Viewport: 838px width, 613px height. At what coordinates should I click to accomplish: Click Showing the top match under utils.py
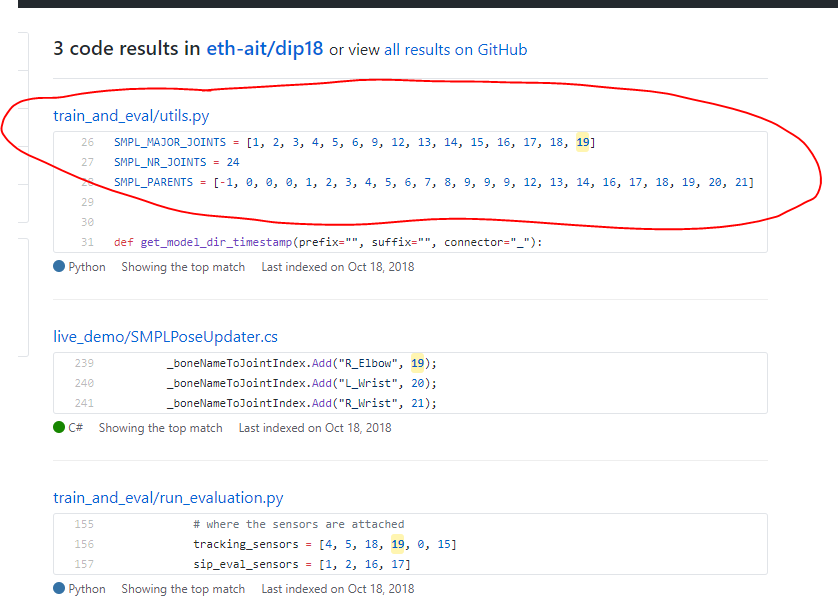183,267
